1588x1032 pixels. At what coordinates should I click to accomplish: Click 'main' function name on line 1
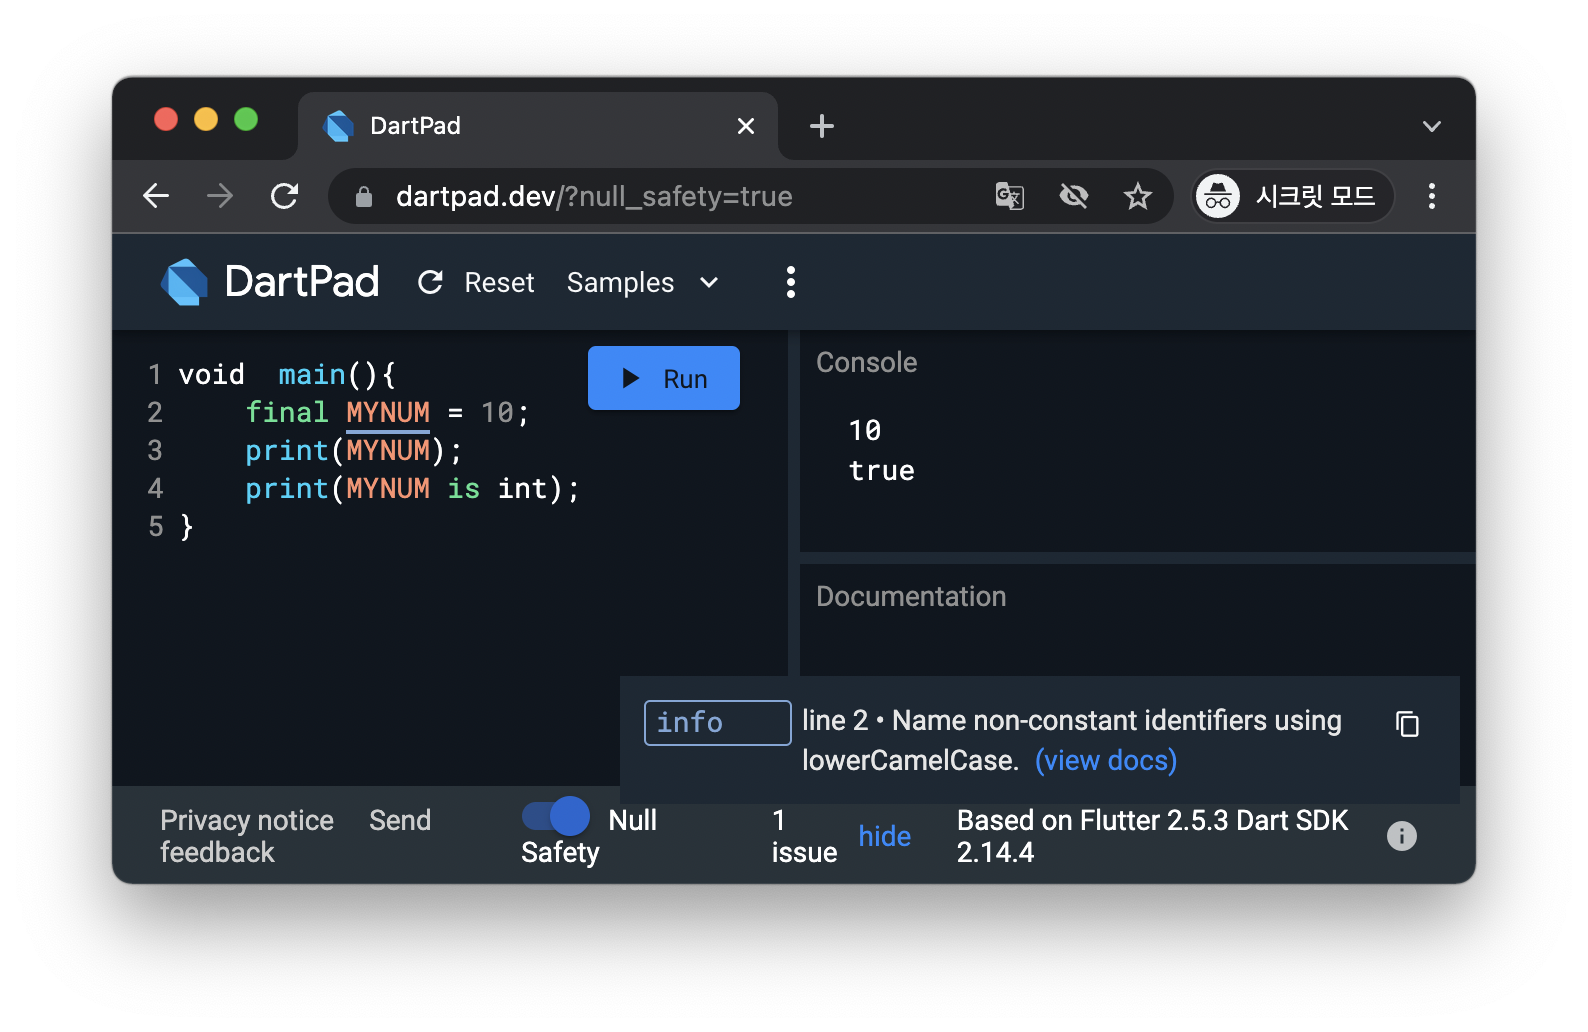312,374
